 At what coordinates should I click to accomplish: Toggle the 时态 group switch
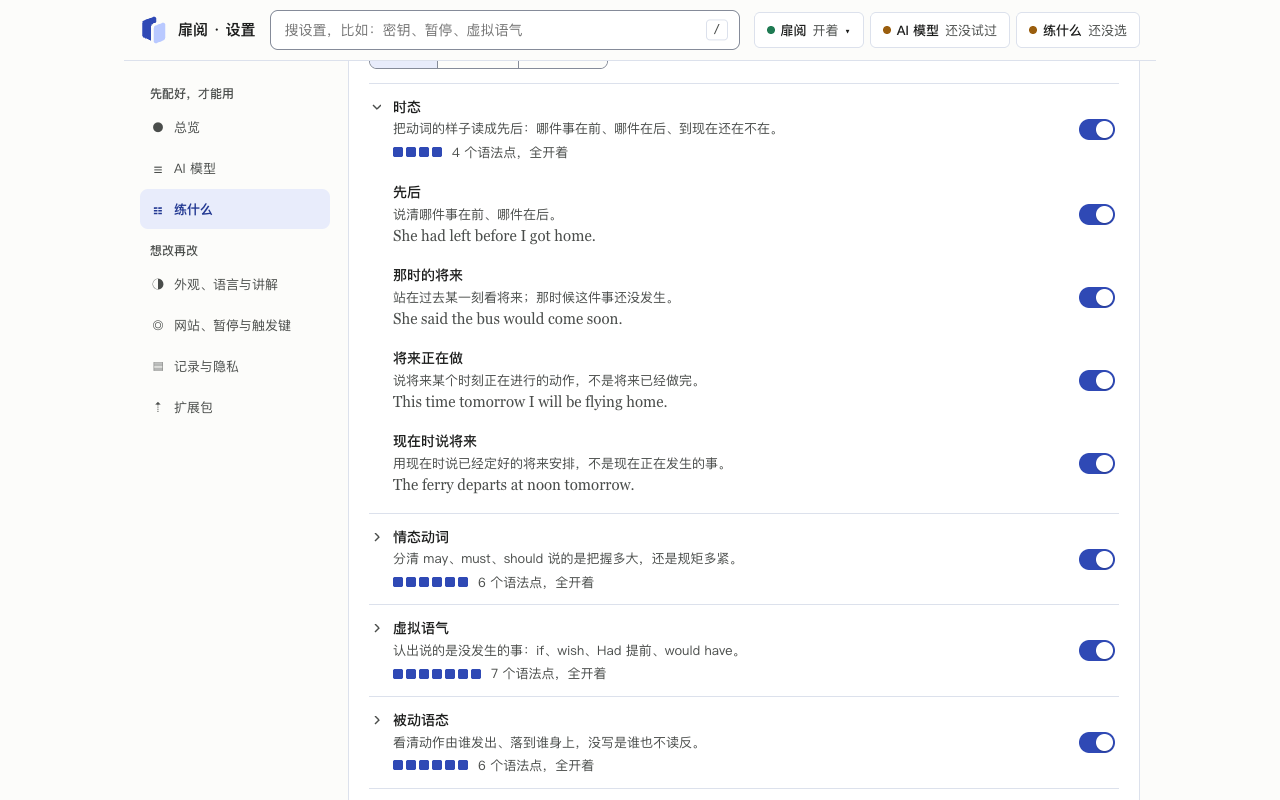pos(1097,129)
